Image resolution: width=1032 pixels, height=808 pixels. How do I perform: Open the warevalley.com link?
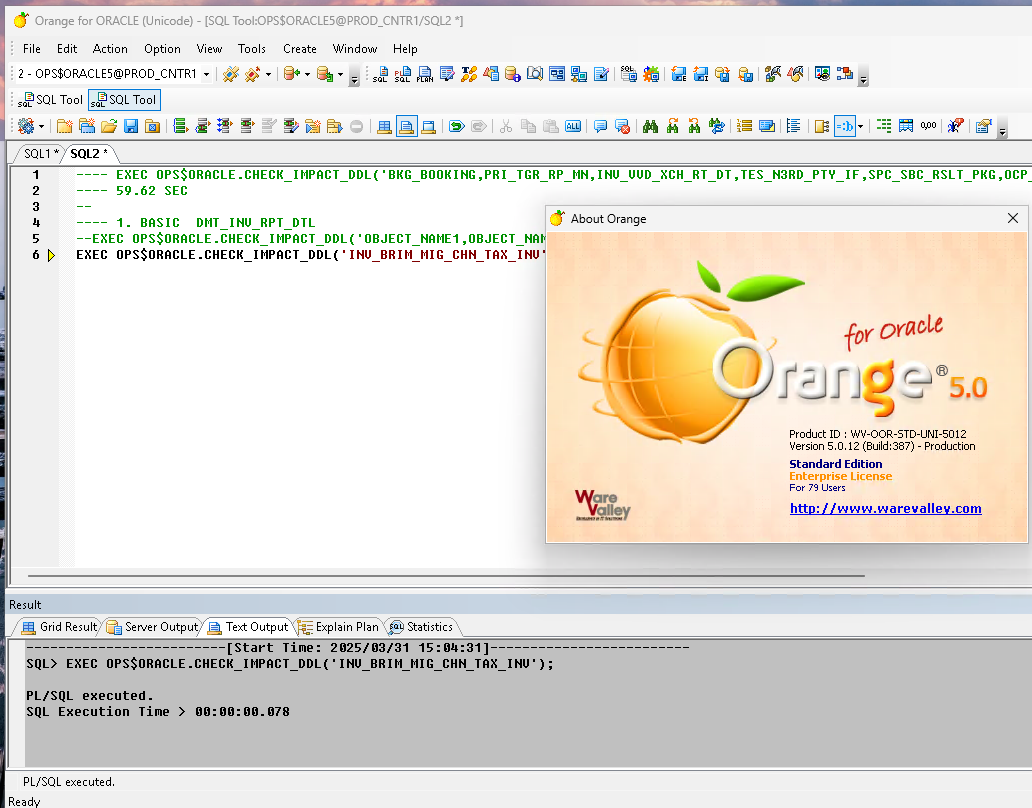click(885, 508)
